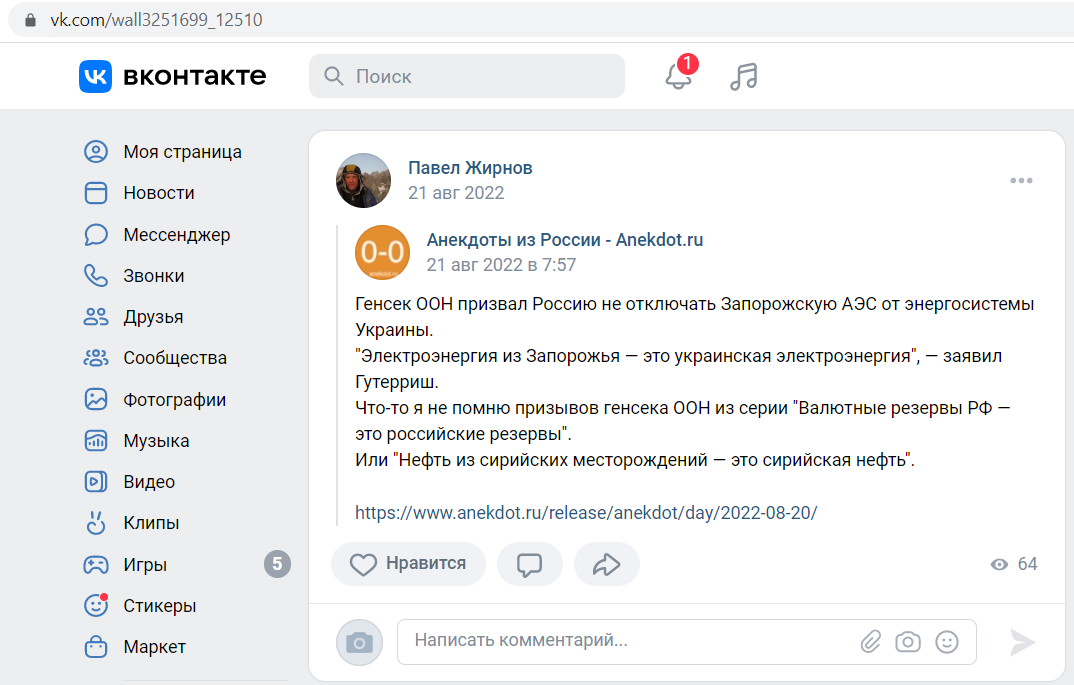
Task: Click the Новости feed icon
Action: tap(96, 193)
